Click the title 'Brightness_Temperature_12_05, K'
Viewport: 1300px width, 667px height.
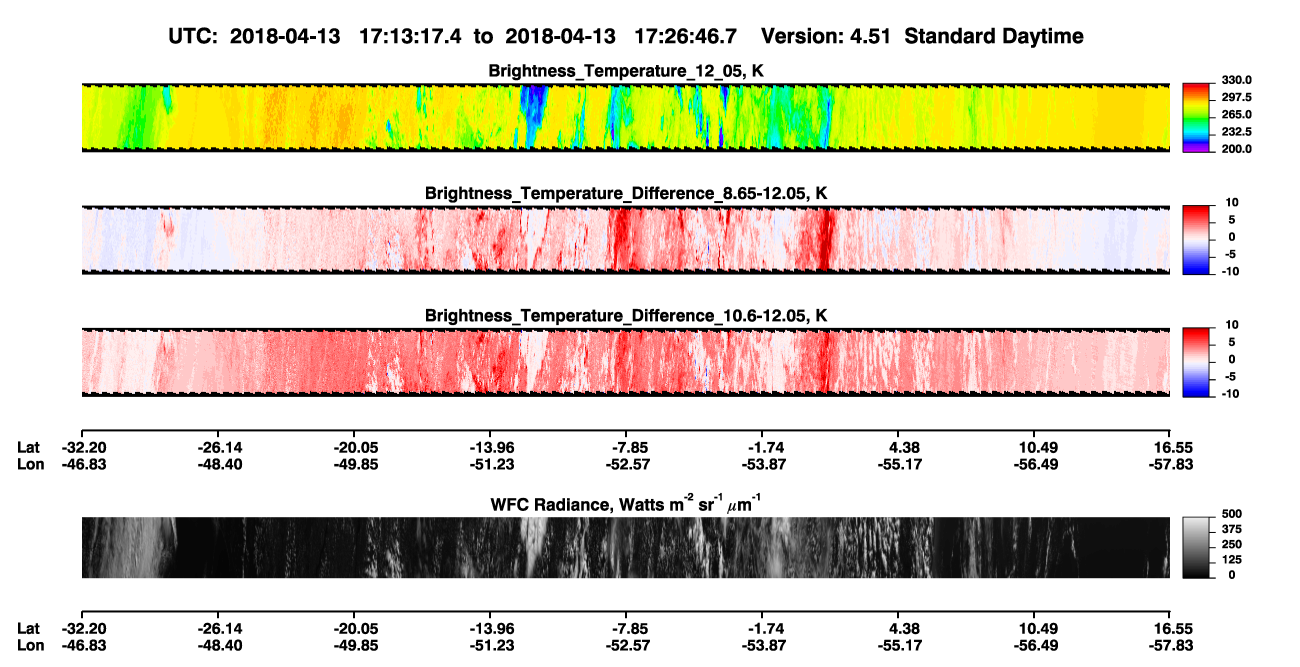pyautogui.click(x=626, y=70)
